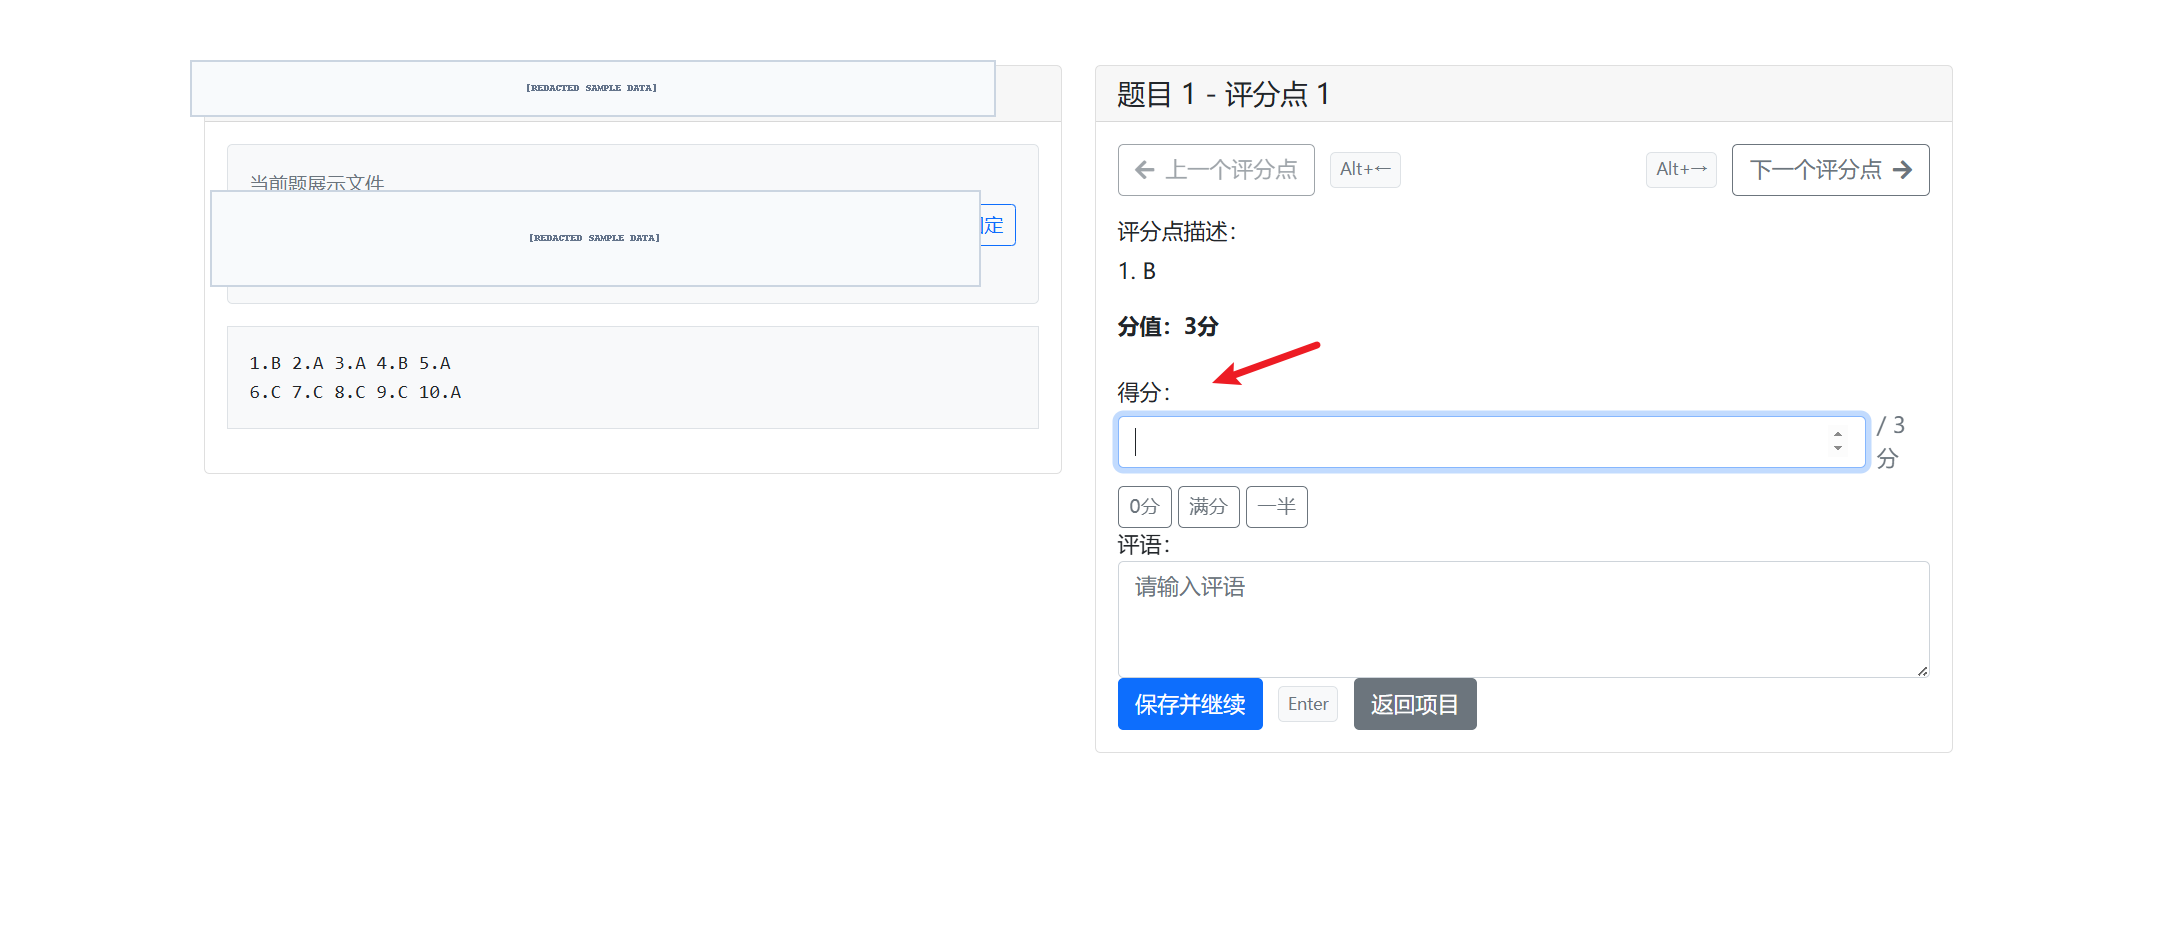Assign half score with 一半 button
This screenshot has height=927, width=2175.
coord(1276,507)
